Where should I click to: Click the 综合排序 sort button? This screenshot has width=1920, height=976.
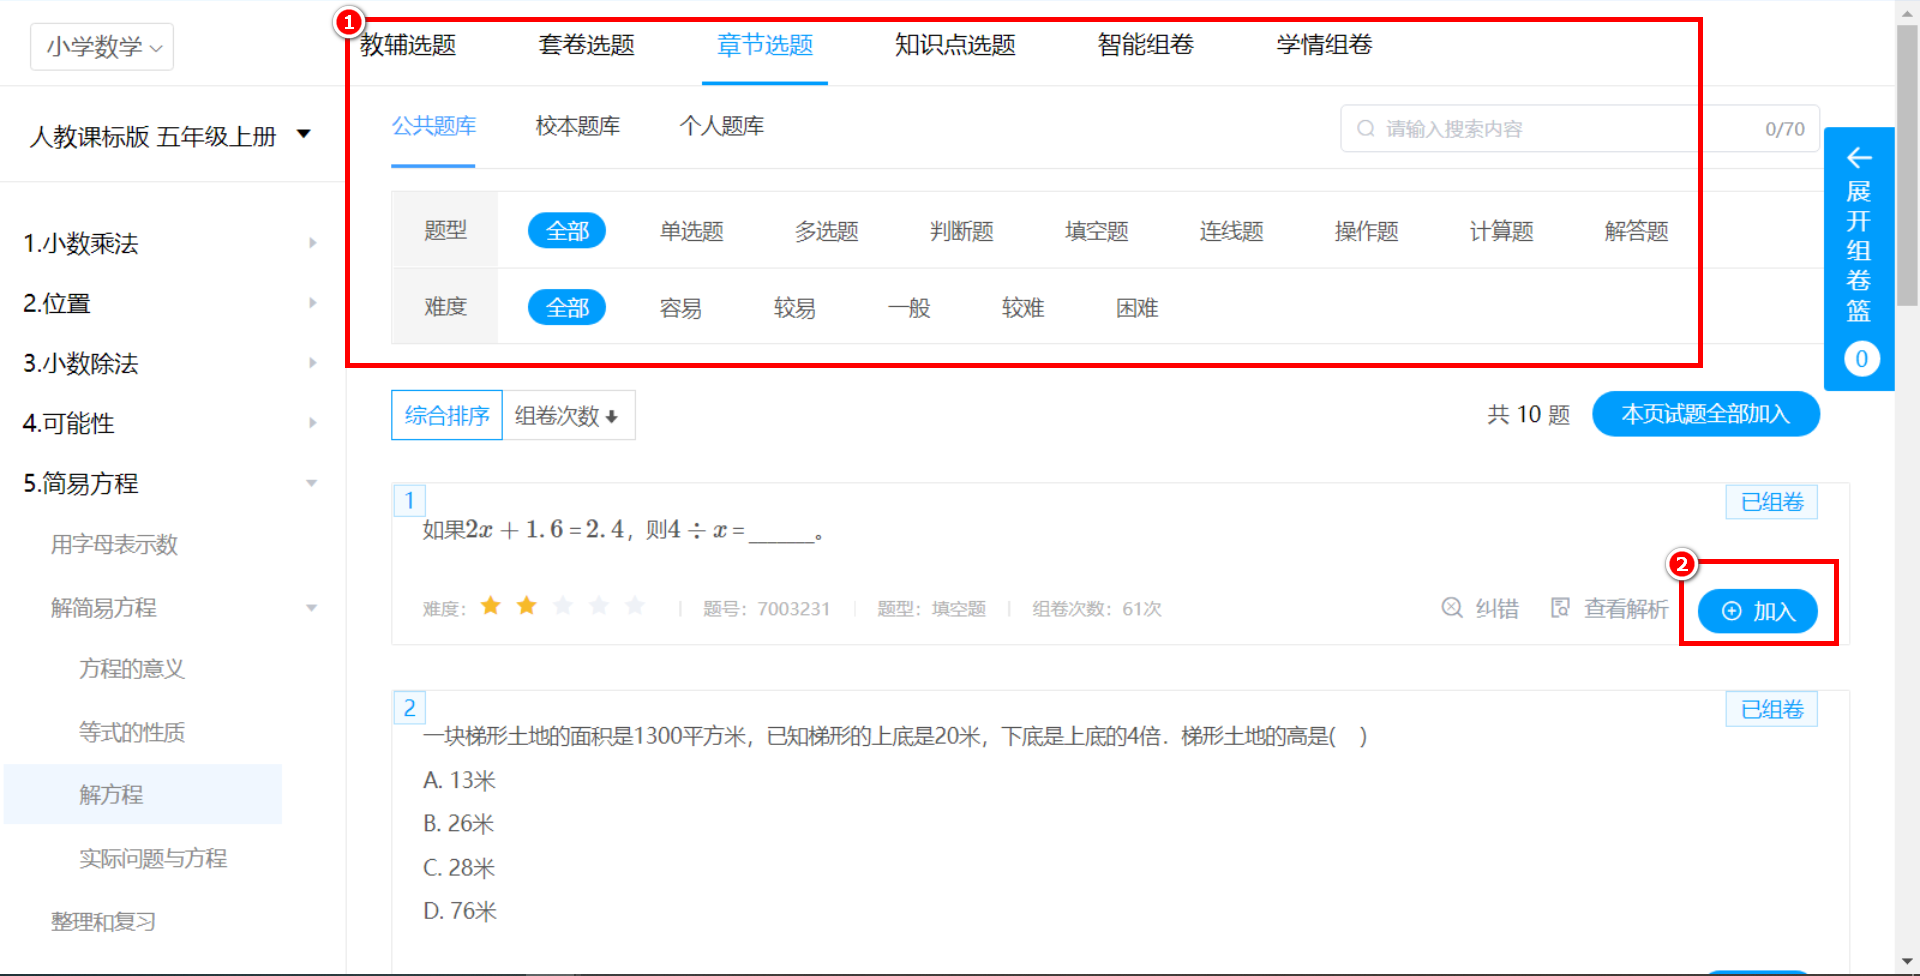coord(447,416)
